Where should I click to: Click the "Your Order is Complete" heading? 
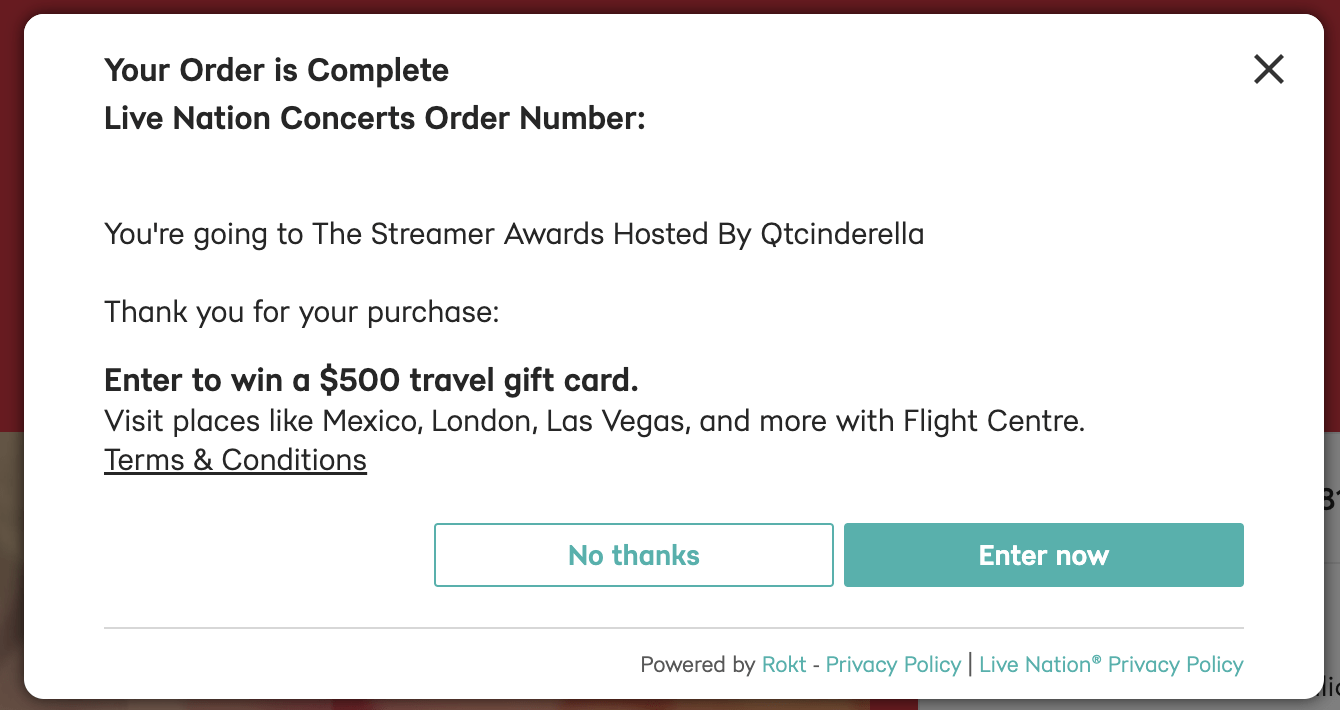pyautogui.click(x=276, y=70)
